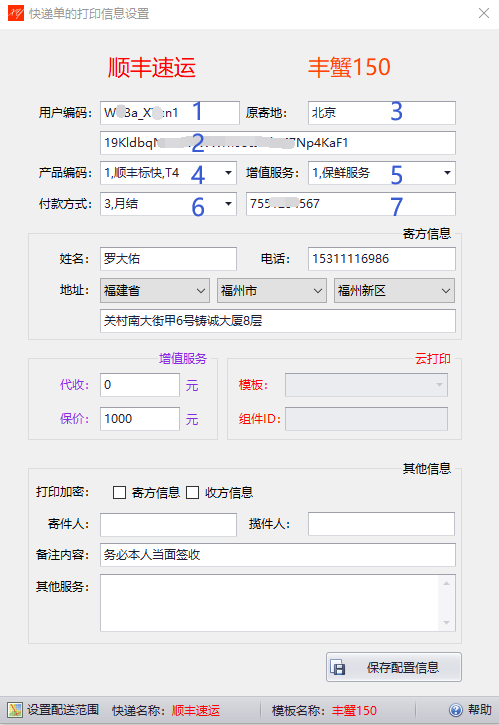Viewport: 499px width, 725px height.
Task: Click the 云打印 group label
Action: click(x=433, y=359)
